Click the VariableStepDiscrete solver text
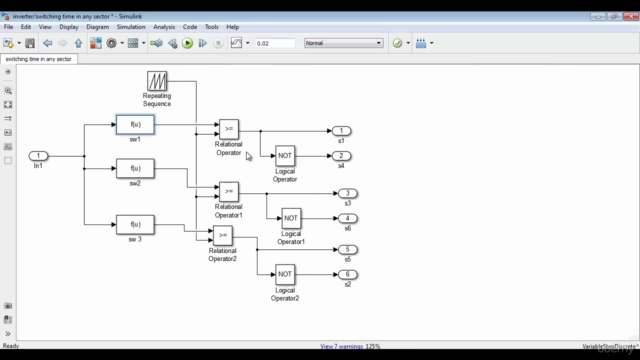Image resolution: width=640 pixels, height=360 pixels. click(x=610, y=346)
